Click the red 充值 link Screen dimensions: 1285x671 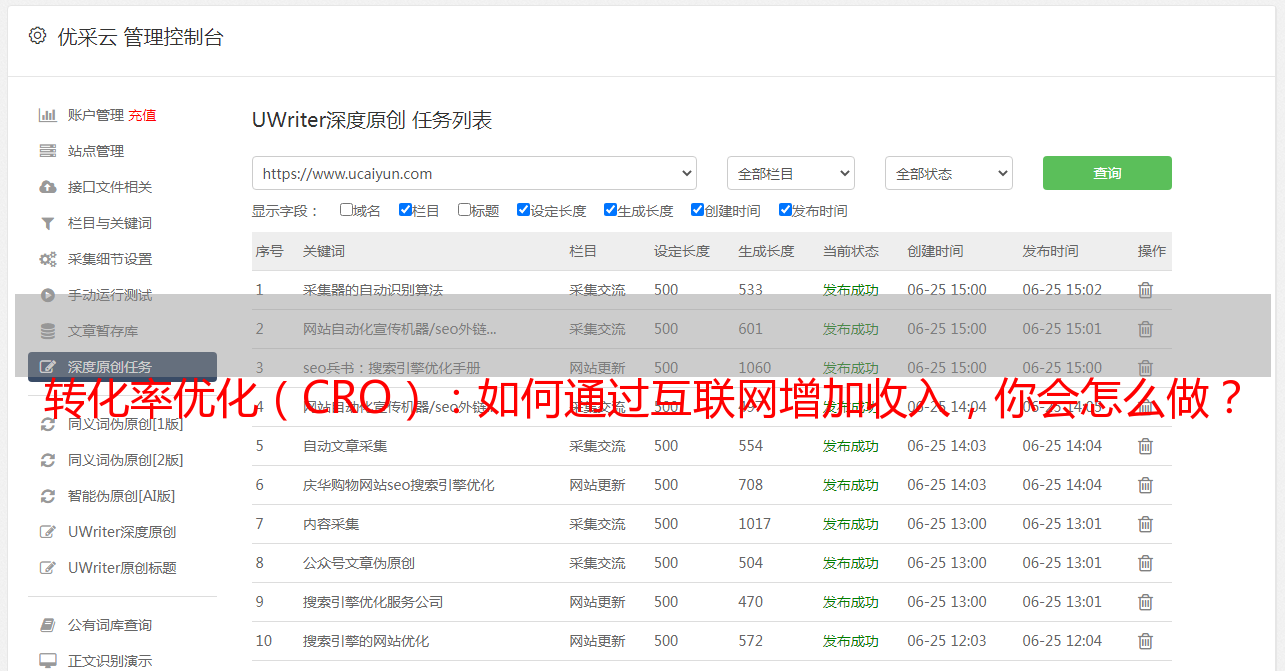pos(142,115)
